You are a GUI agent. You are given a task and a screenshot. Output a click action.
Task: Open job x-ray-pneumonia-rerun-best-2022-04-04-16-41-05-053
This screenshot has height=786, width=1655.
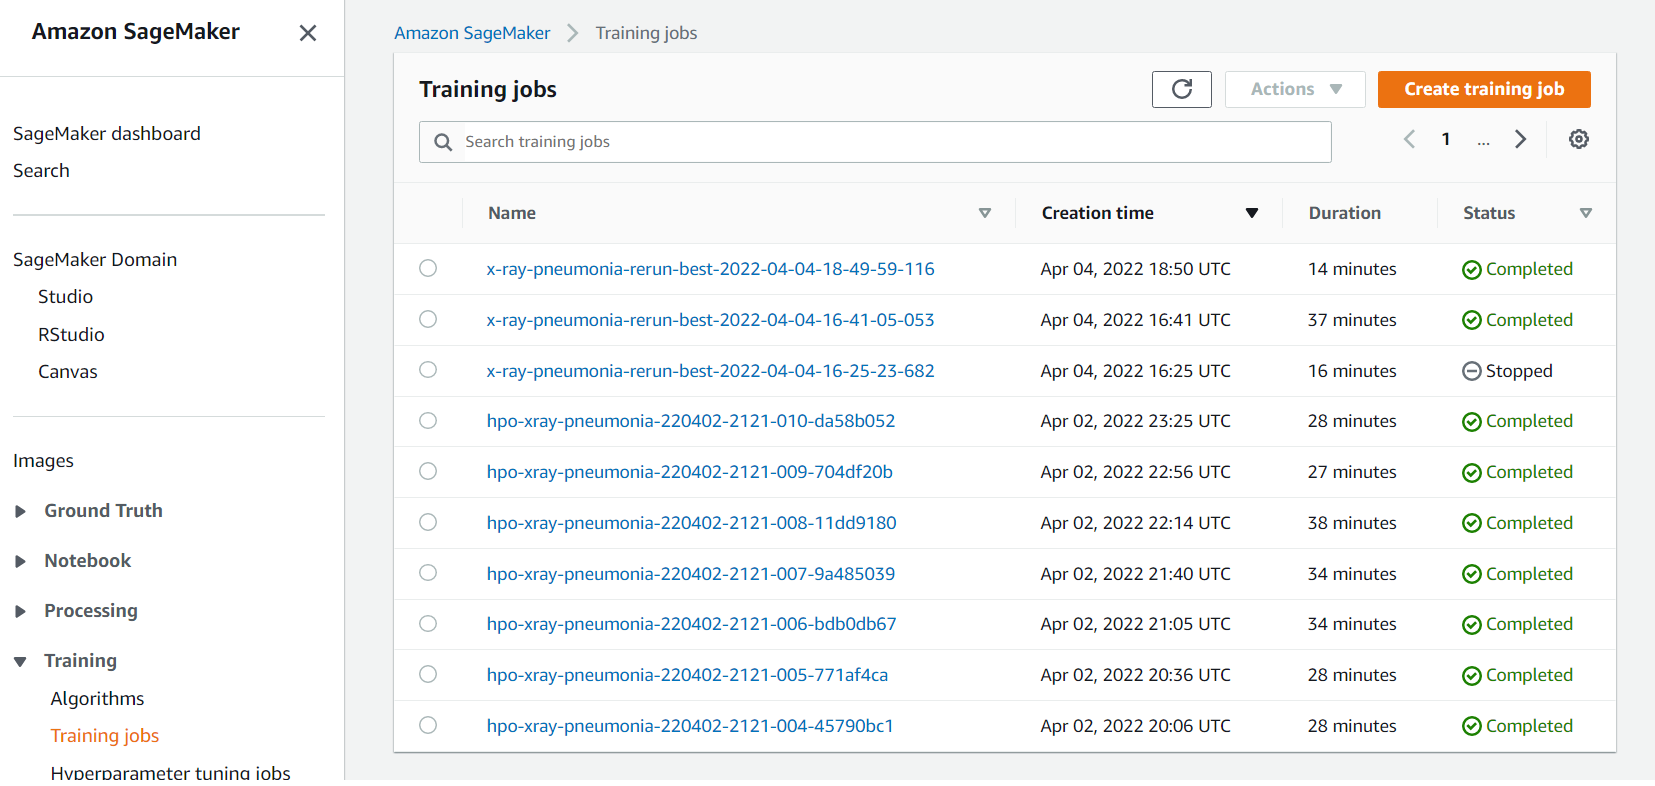pos(710,320)
